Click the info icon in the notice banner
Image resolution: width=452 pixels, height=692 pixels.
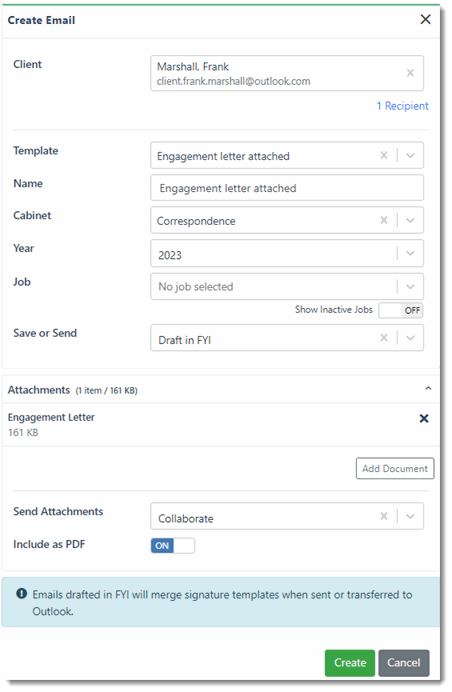tap(22, 594)
